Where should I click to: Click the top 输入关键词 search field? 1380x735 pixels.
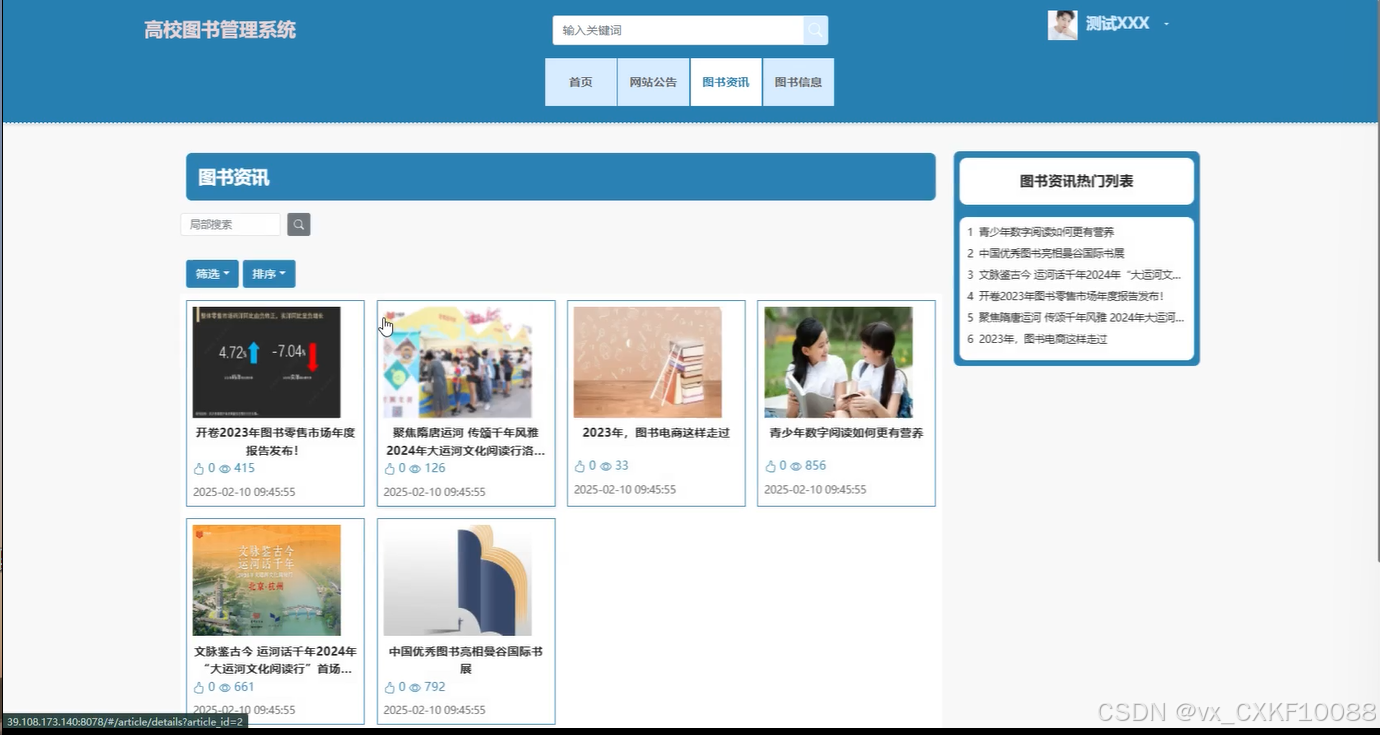(678, 30)
